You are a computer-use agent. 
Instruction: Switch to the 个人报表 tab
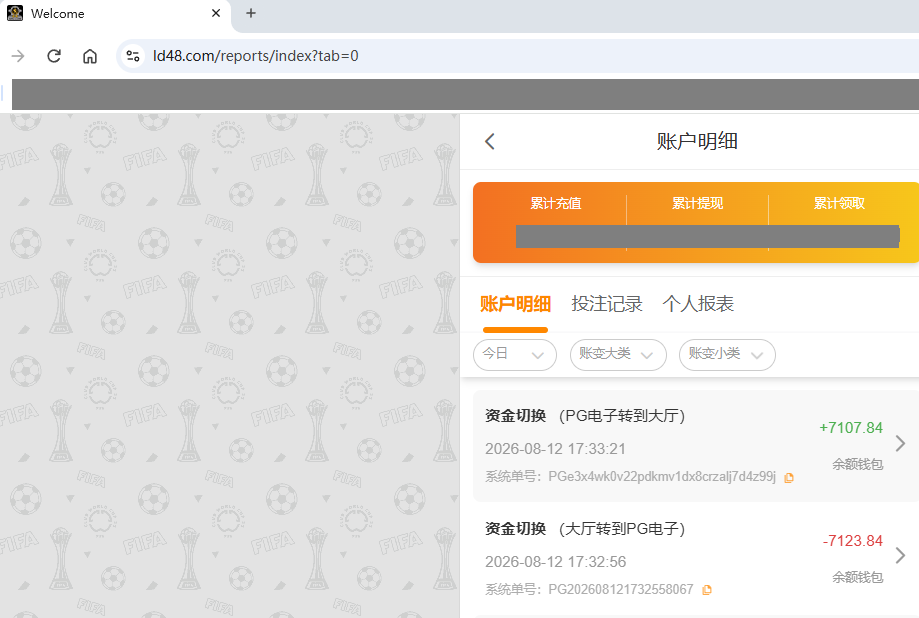tap(698, 304)
